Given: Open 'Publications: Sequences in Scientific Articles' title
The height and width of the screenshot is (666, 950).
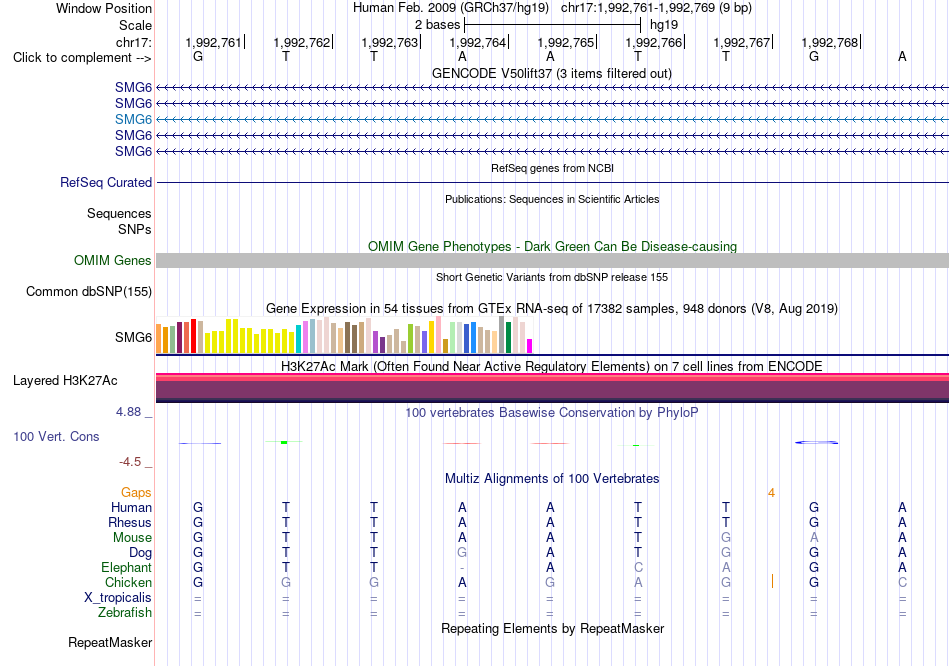Looking at the screenshot, I should (x=552, y=199).
